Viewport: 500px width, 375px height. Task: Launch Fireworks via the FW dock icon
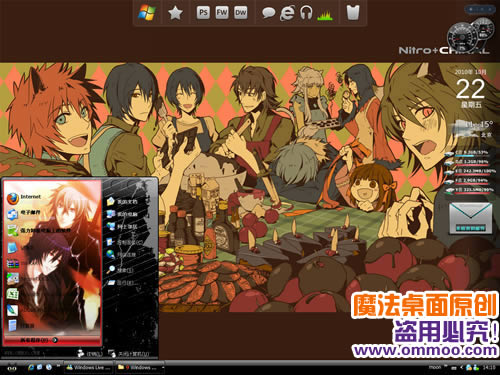[x=222, y=13]
